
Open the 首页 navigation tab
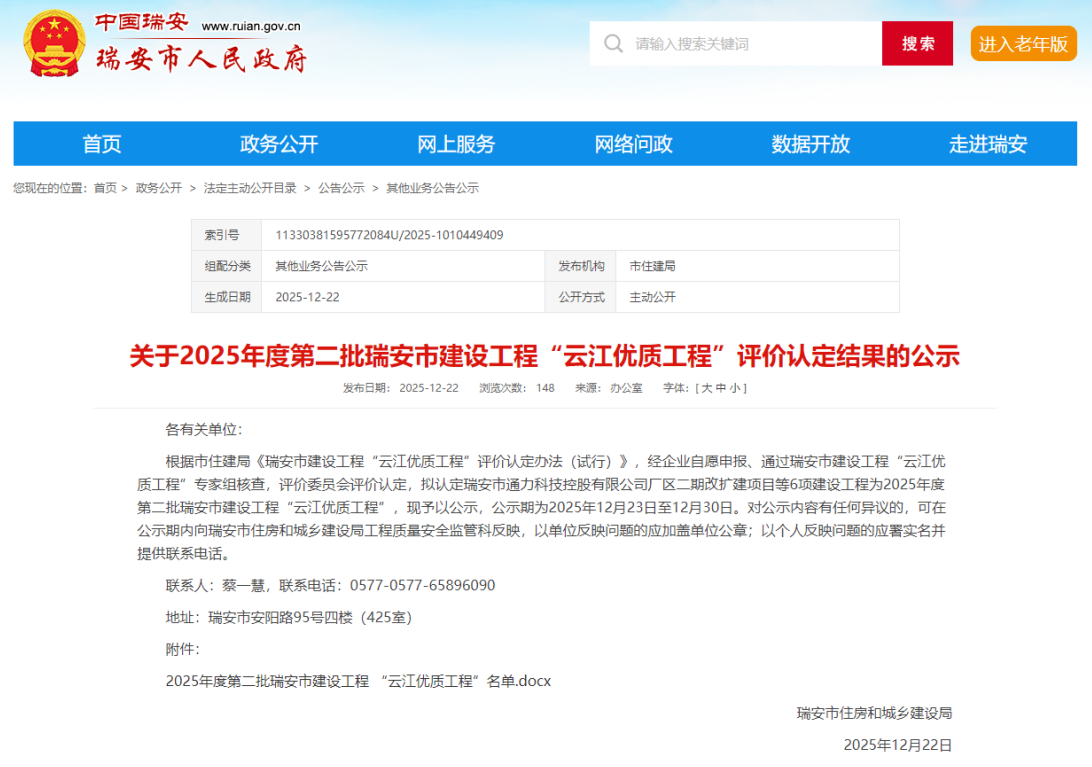[x=102, y=144]
